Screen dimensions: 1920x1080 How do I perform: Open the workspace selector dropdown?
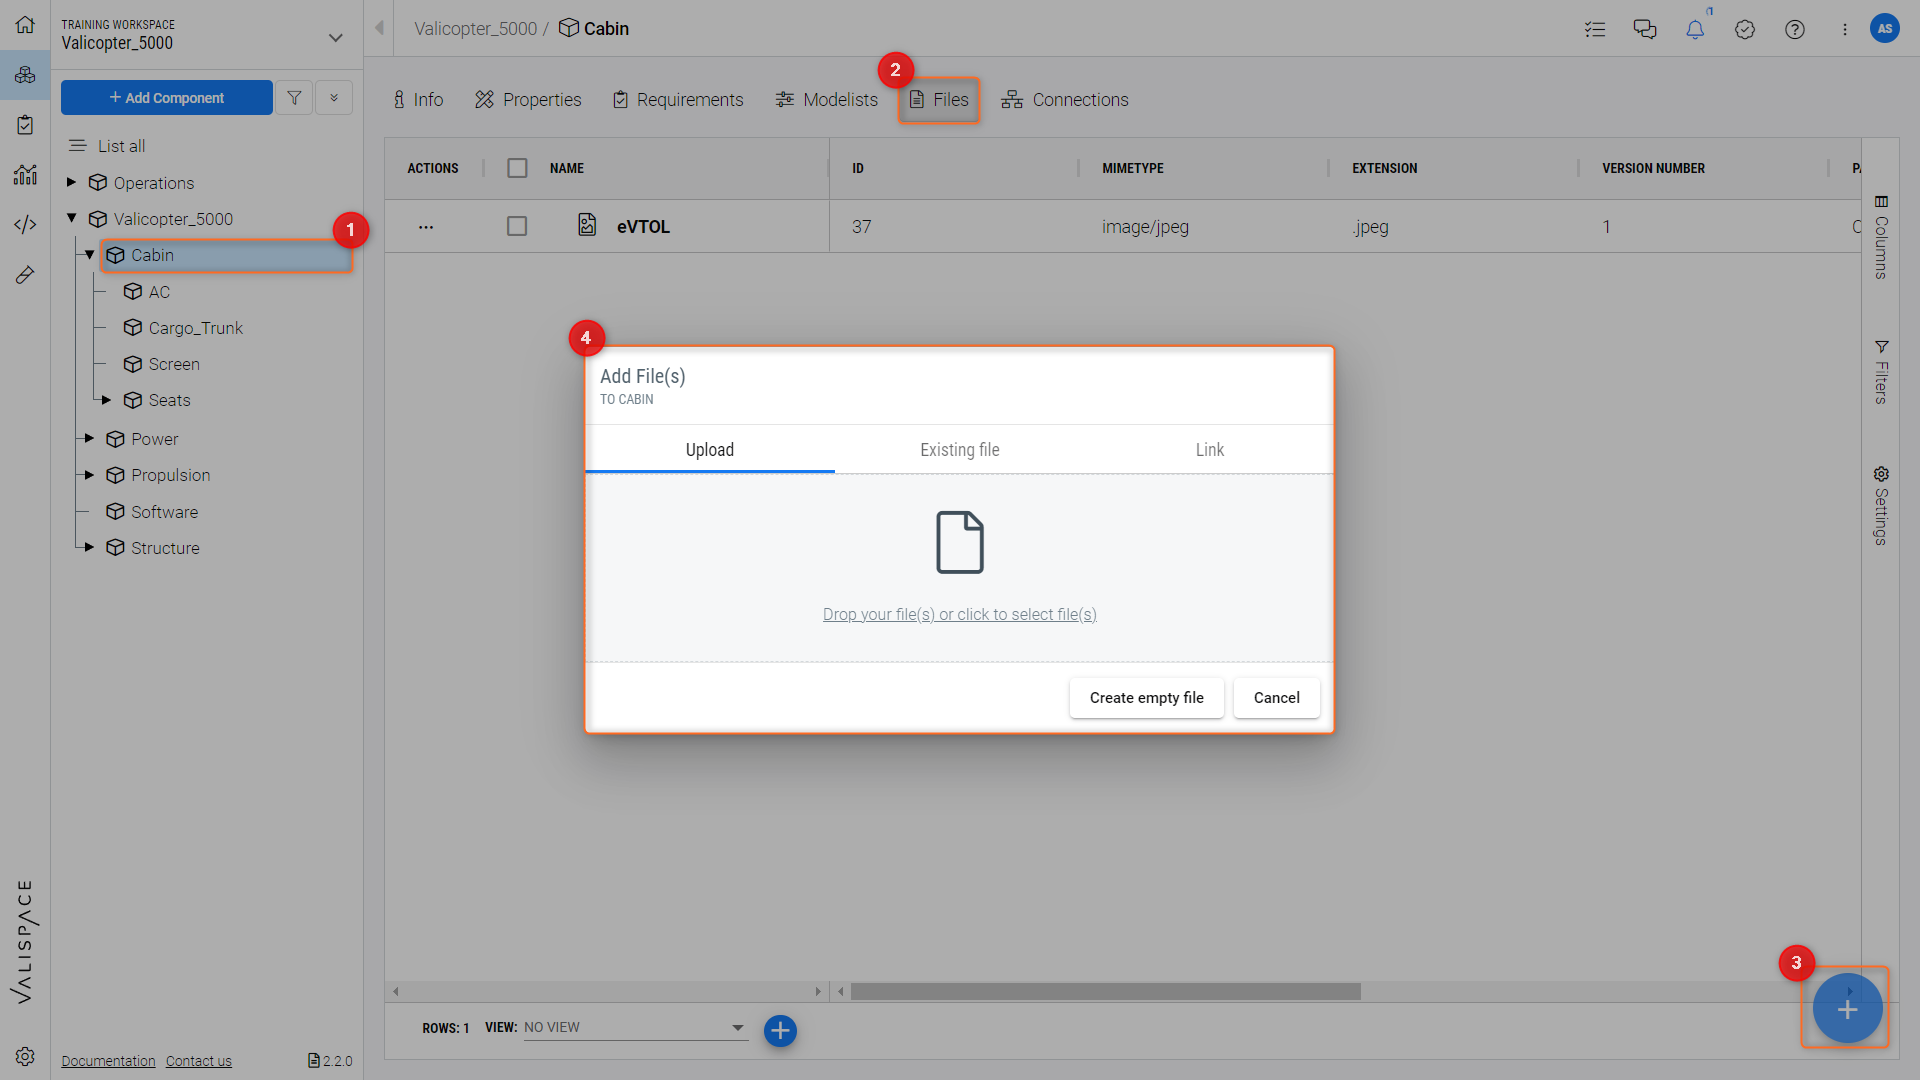(336, 38)
